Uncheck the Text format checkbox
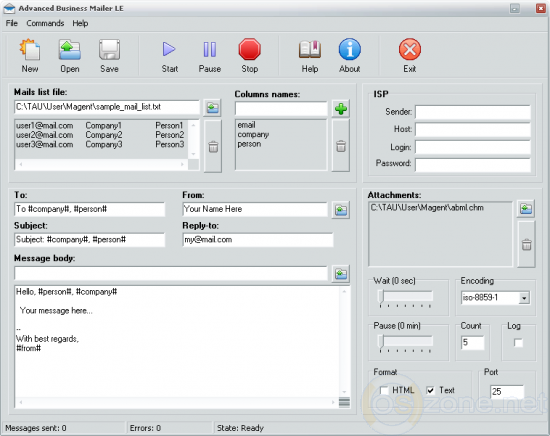 [430, 390]
